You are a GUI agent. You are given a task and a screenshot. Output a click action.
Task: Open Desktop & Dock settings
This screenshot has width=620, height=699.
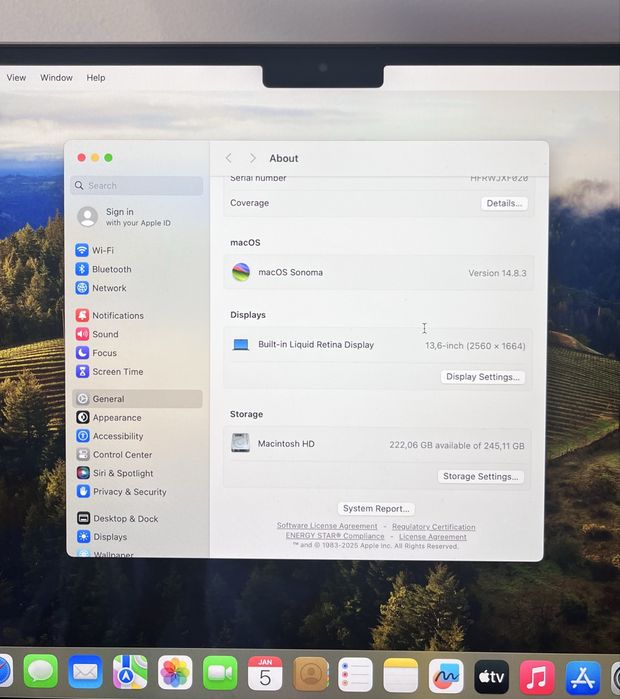click(x=118, y=518)
